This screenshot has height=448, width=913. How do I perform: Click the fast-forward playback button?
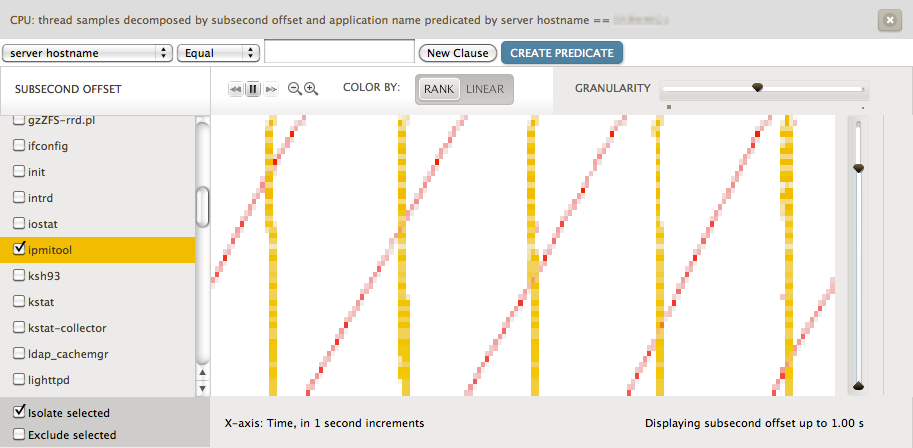270,89
